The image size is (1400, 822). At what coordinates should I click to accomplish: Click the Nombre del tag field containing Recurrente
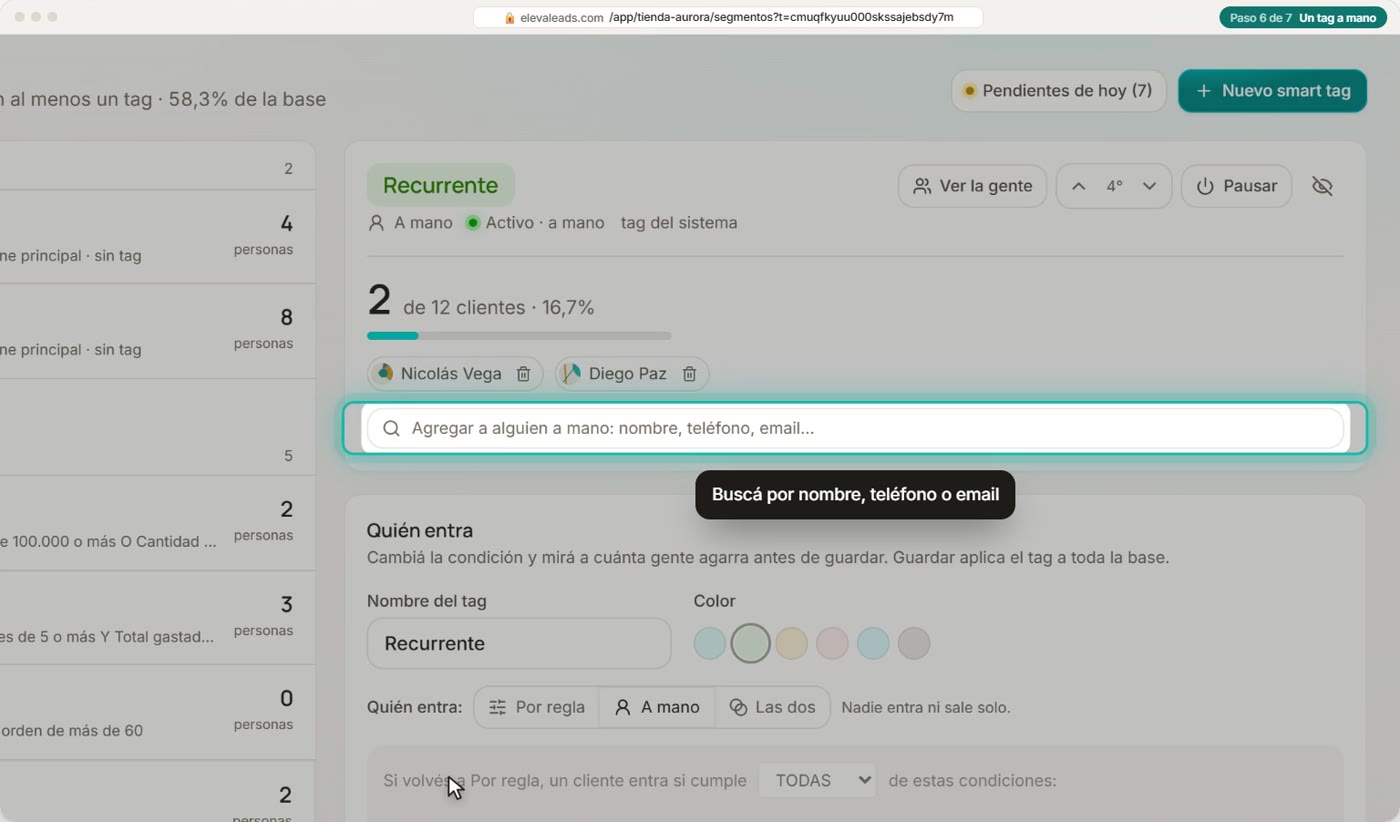click(x=519, y=643)
